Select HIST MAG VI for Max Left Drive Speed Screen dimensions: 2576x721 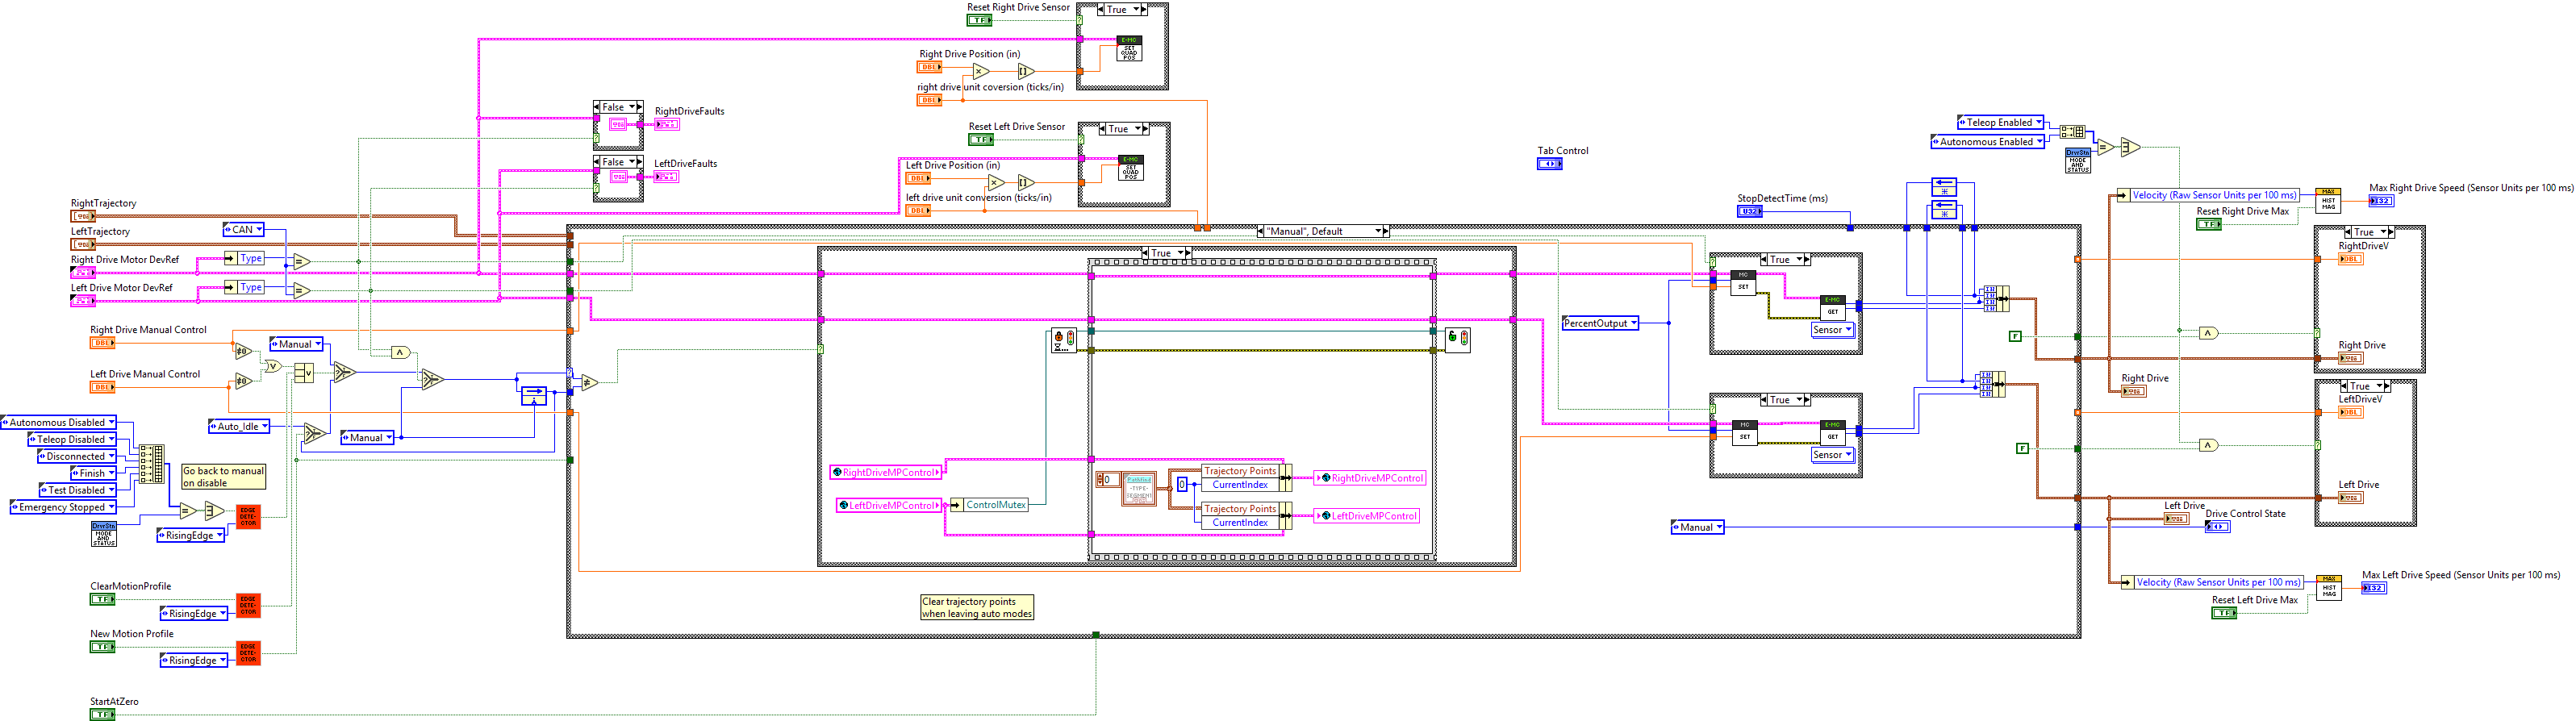pyautogui.click(x=2329, y=587)
